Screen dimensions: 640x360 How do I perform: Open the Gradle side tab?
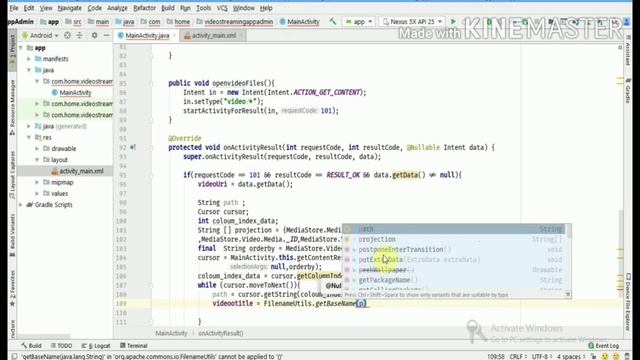(x=628, y=91)
